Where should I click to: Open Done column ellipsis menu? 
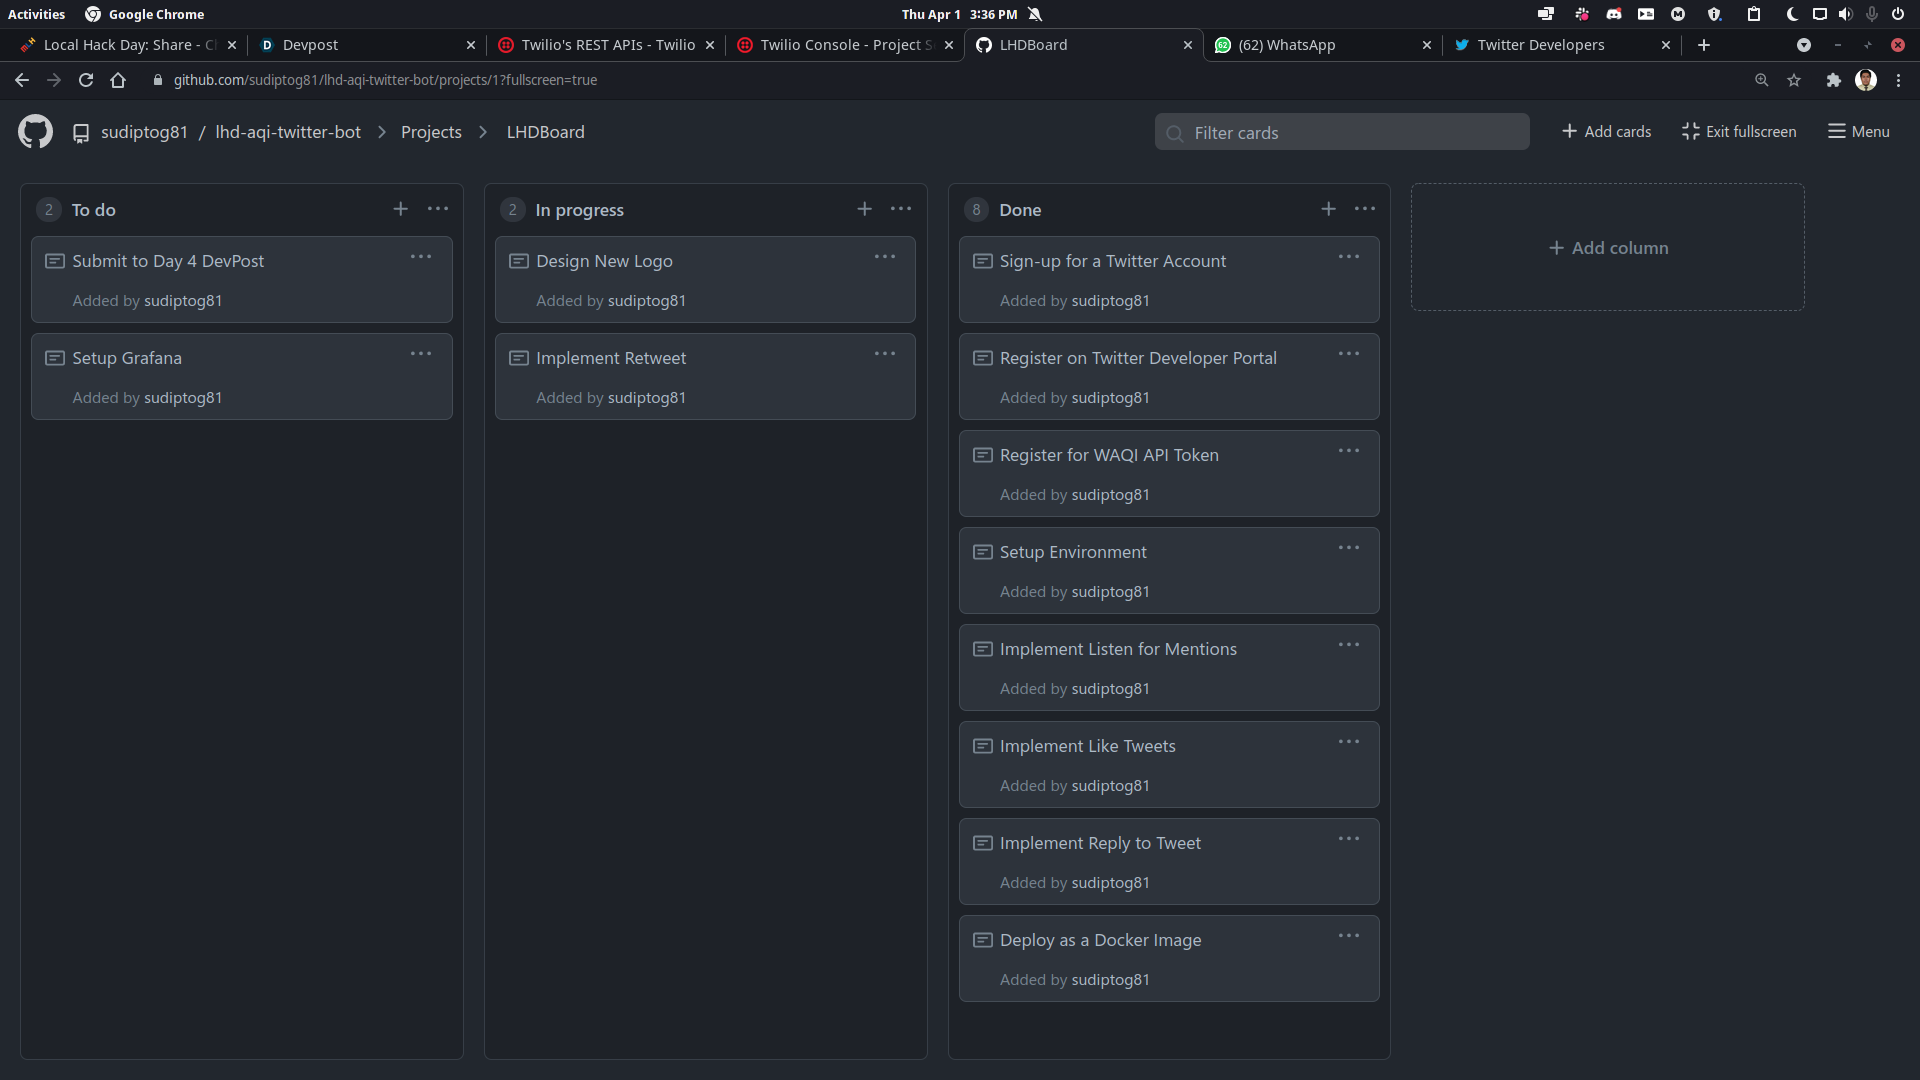[x=1365, y=209]
